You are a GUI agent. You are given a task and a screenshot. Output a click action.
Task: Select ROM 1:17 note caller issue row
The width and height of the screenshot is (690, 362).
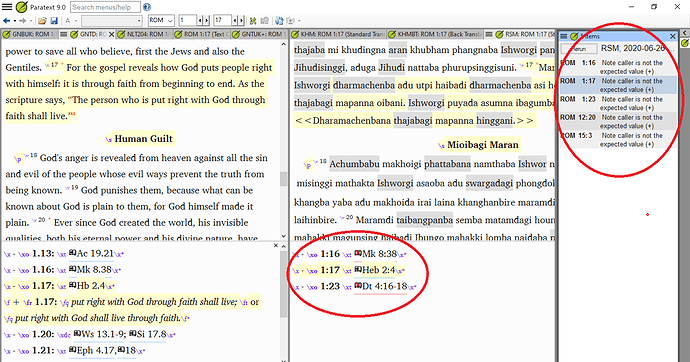618,85
